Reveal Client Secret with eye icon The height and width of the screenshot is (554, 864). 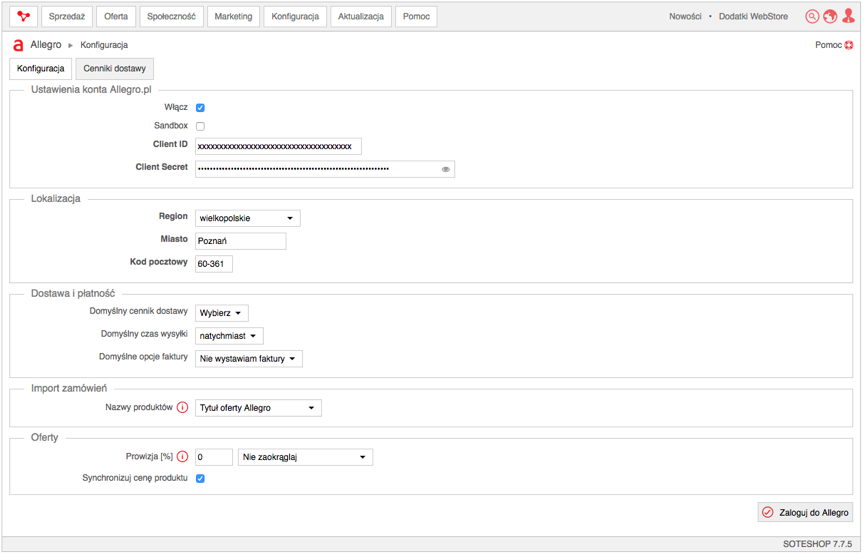[446, 169]
